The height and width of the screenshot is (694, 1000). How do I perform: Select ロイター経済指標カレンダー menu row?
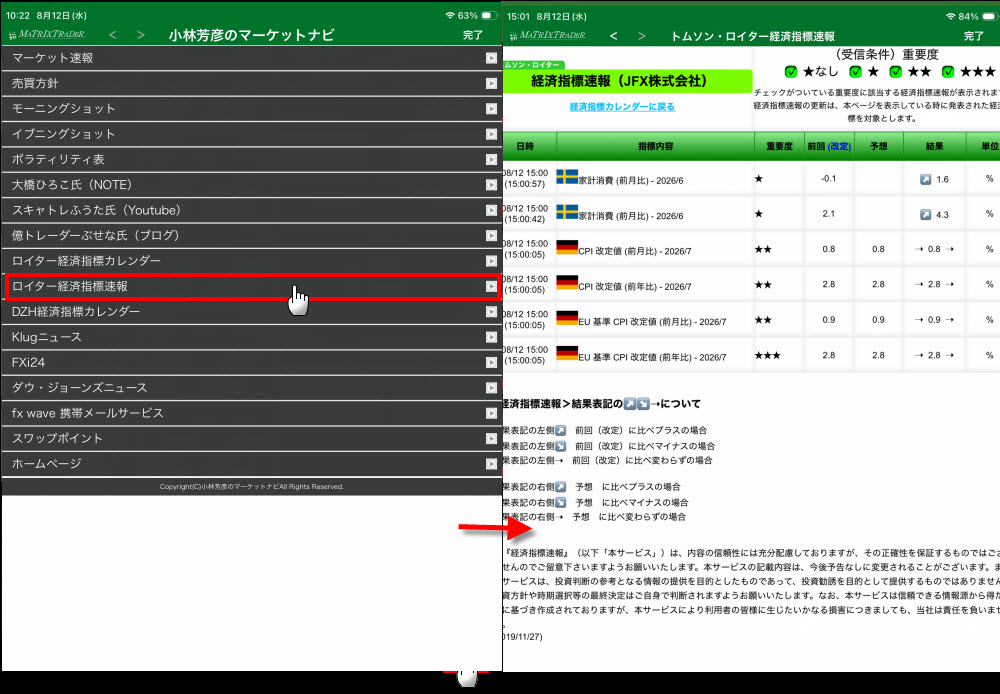click(251, 261)
